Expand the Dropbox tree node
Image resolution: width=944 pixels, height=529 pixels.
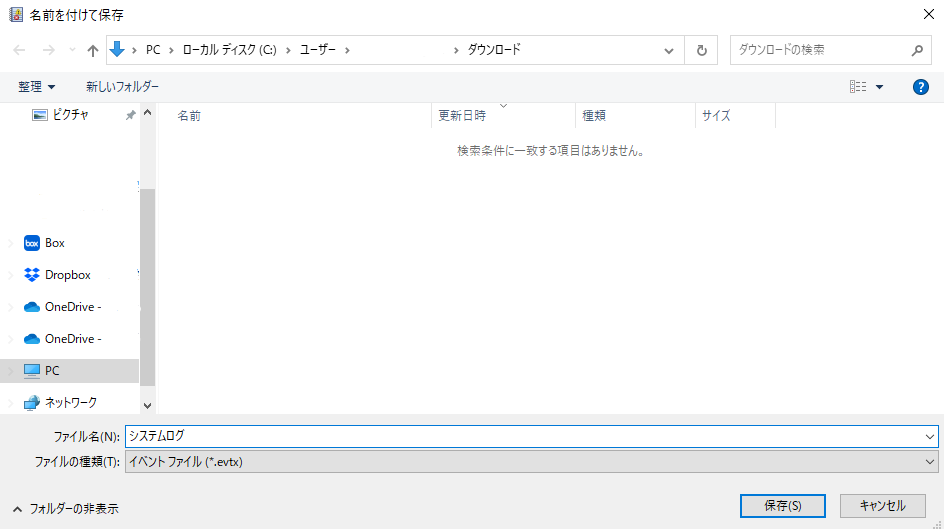click(10, 275)
